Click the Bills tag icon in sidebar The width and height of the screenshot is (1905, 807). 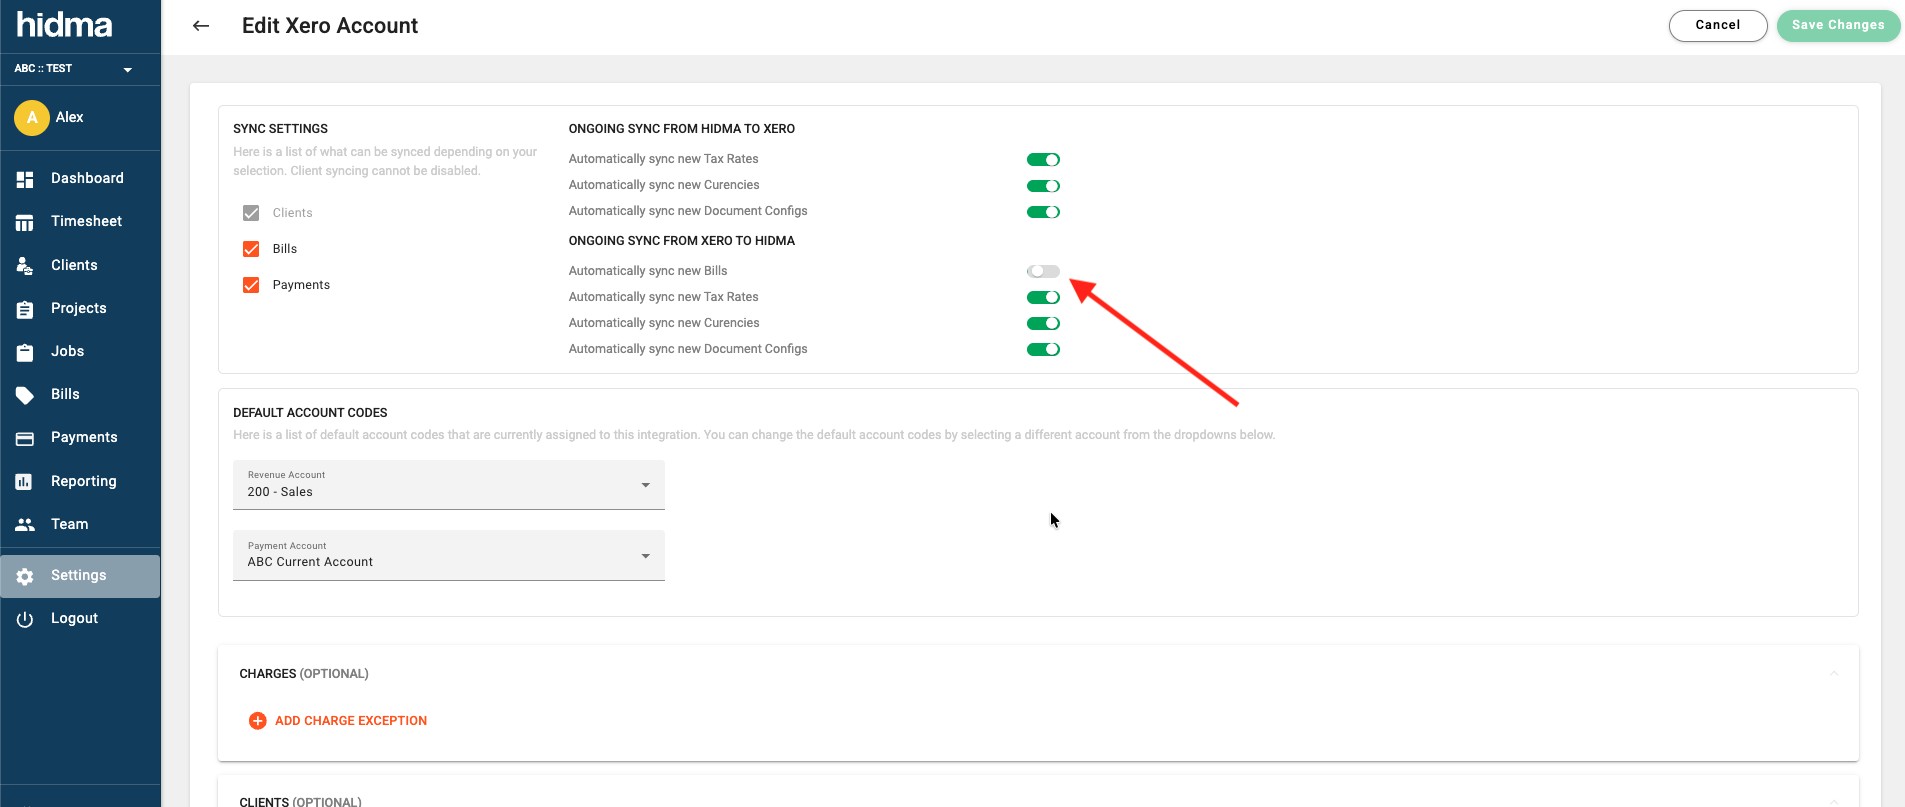tap(25, 395)
